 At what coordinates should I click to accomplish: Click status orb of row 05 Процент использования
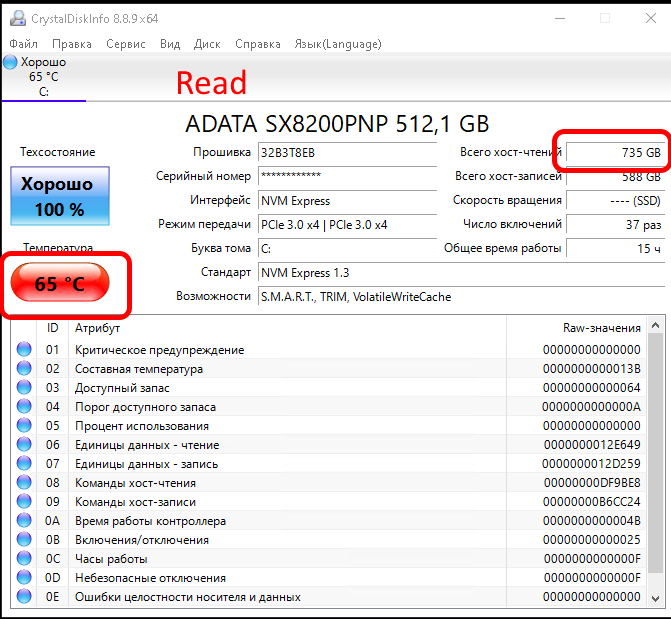[24, 425]
